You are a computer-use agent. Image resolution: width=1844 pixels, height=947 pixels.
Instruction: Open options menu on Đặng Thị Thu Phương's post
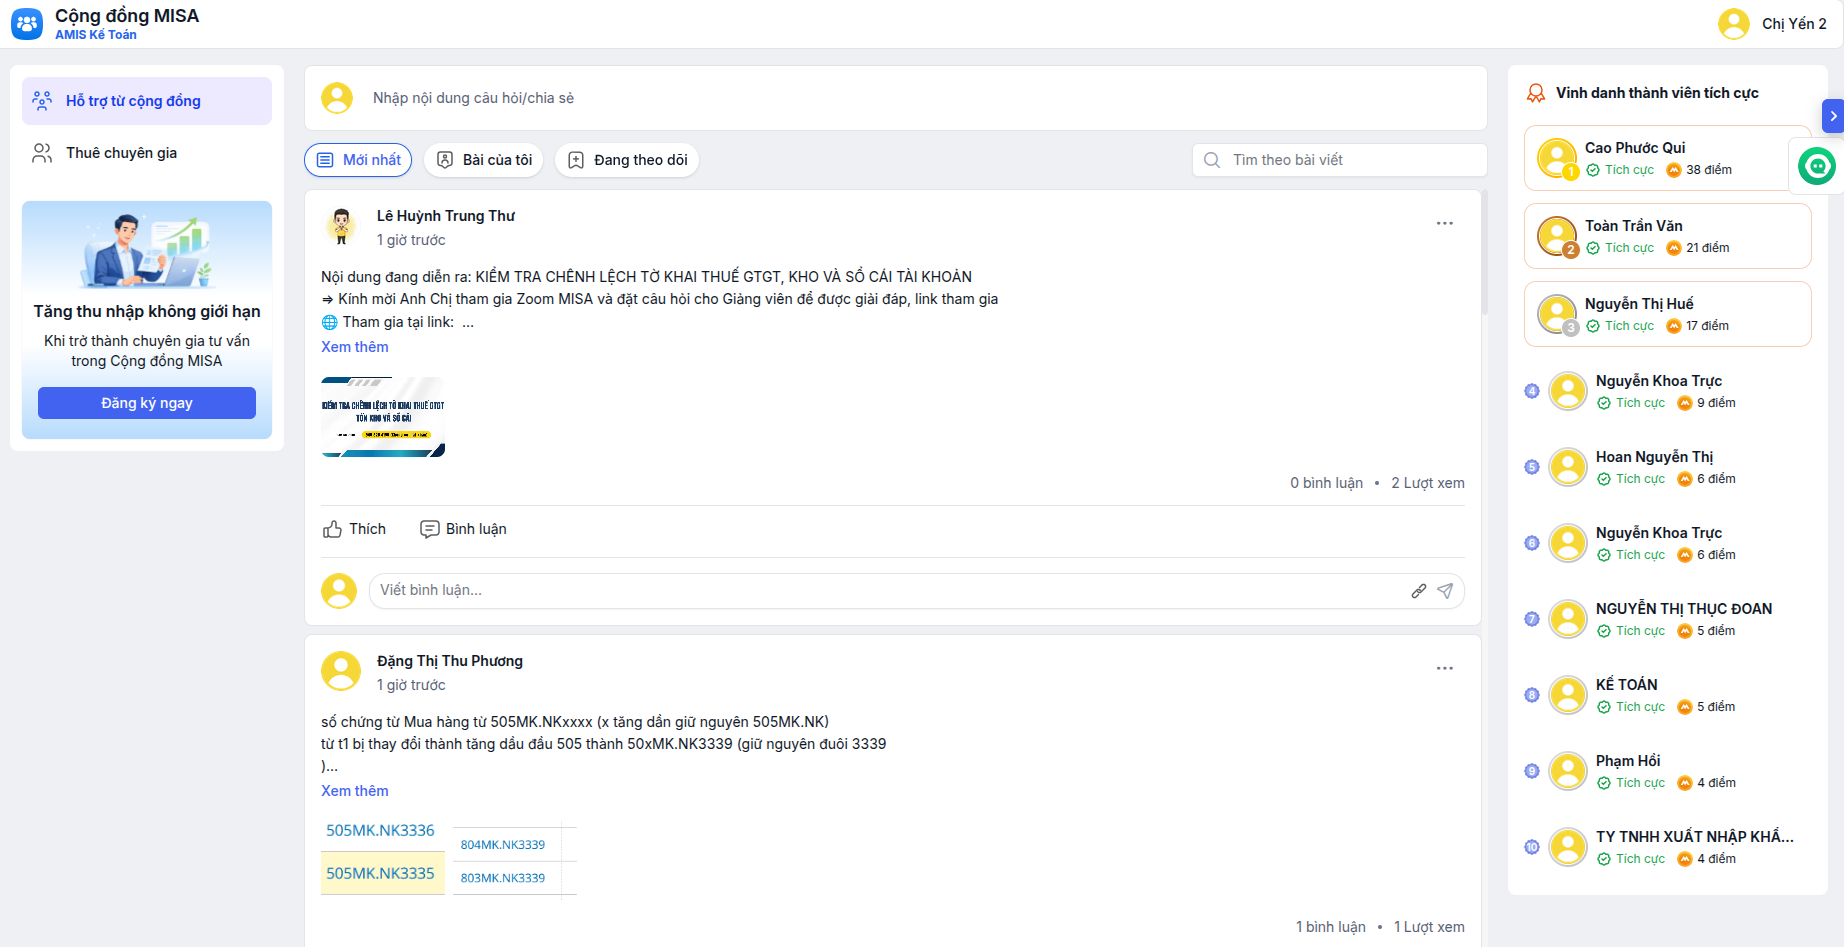pyautogui.click(x=1444, y=668)
